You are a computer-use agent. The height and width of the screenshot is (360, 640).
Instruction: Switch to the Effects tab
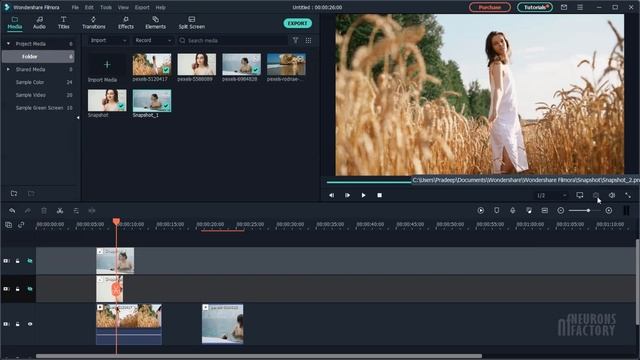coord(126,23)
